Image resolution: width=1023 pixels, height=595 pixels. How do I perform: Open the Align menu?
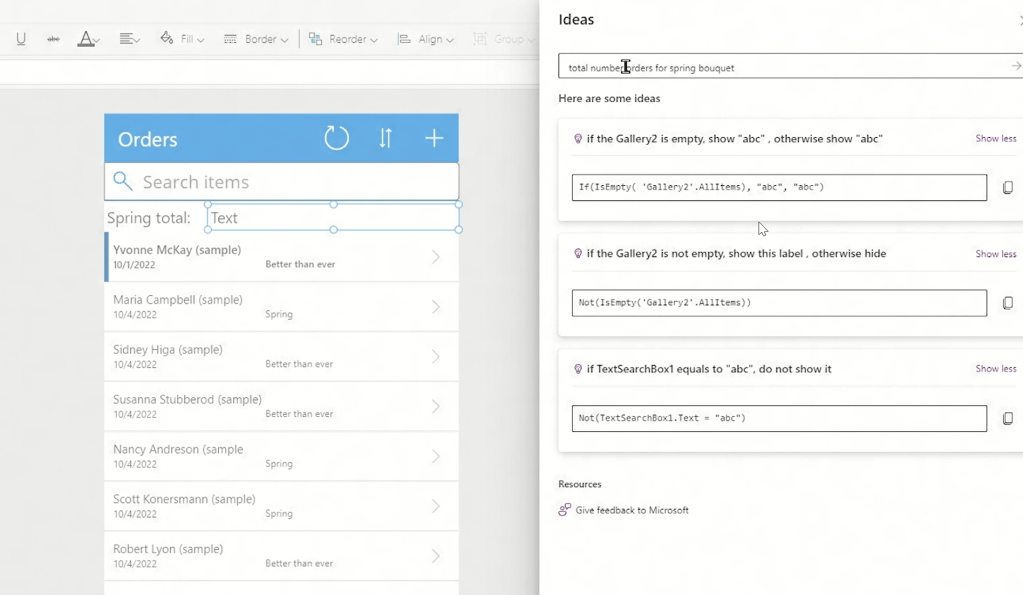pos(426,39)
